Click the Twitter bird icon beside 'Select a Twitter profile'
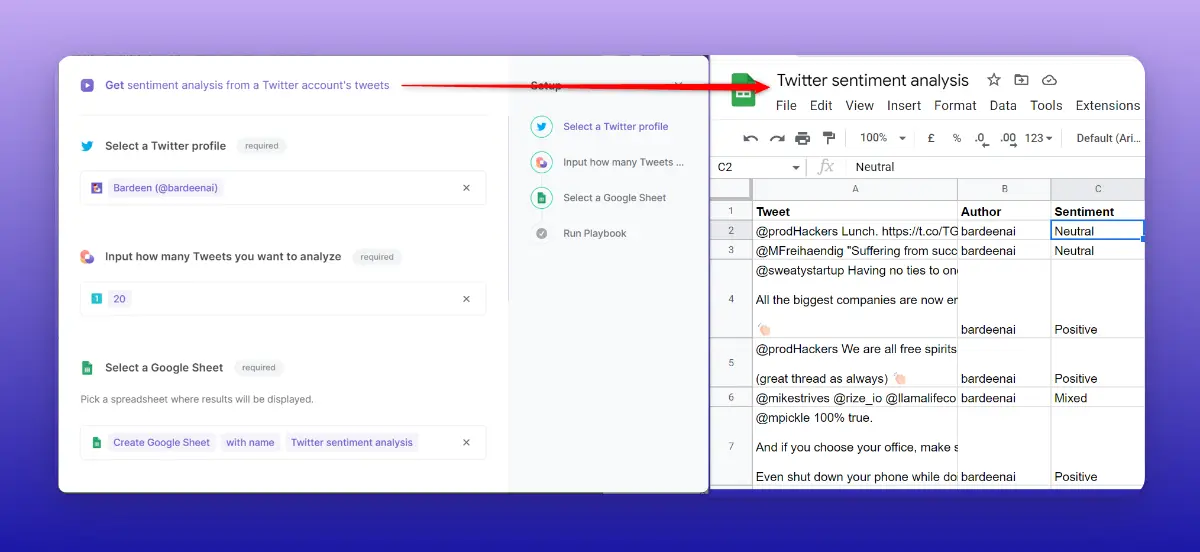 (x=88, y=146)
